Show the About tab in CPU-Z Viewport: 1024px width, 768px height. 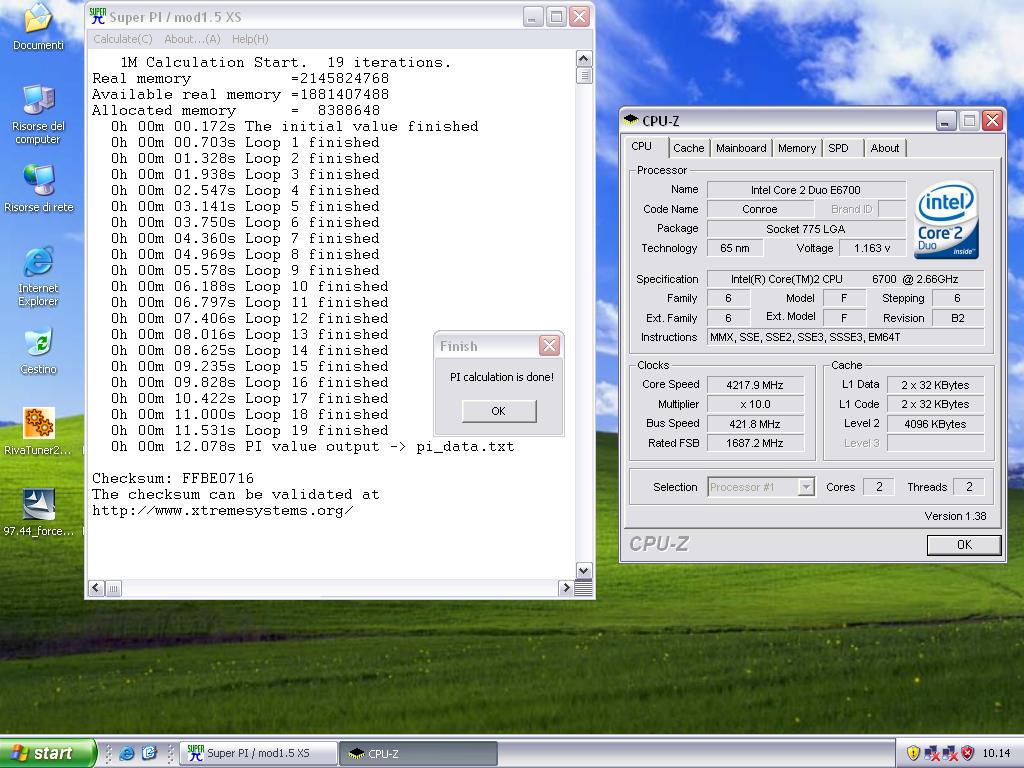[x=885, y=148]
